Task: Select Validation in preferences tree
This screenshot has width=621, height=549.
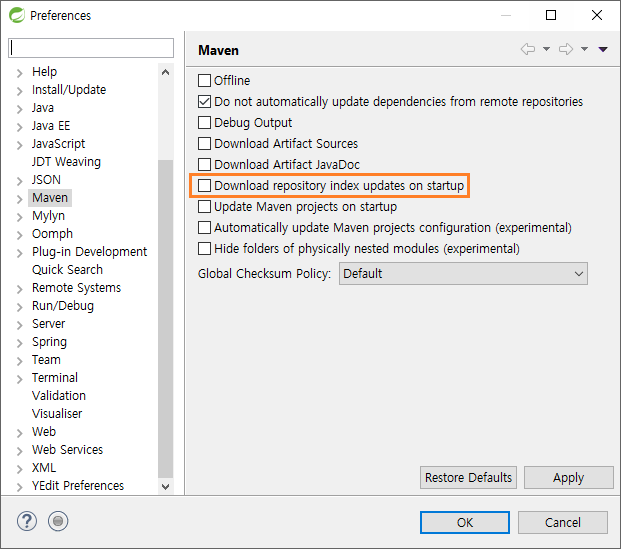Action: pyautogui.click(x=59, y=396)
